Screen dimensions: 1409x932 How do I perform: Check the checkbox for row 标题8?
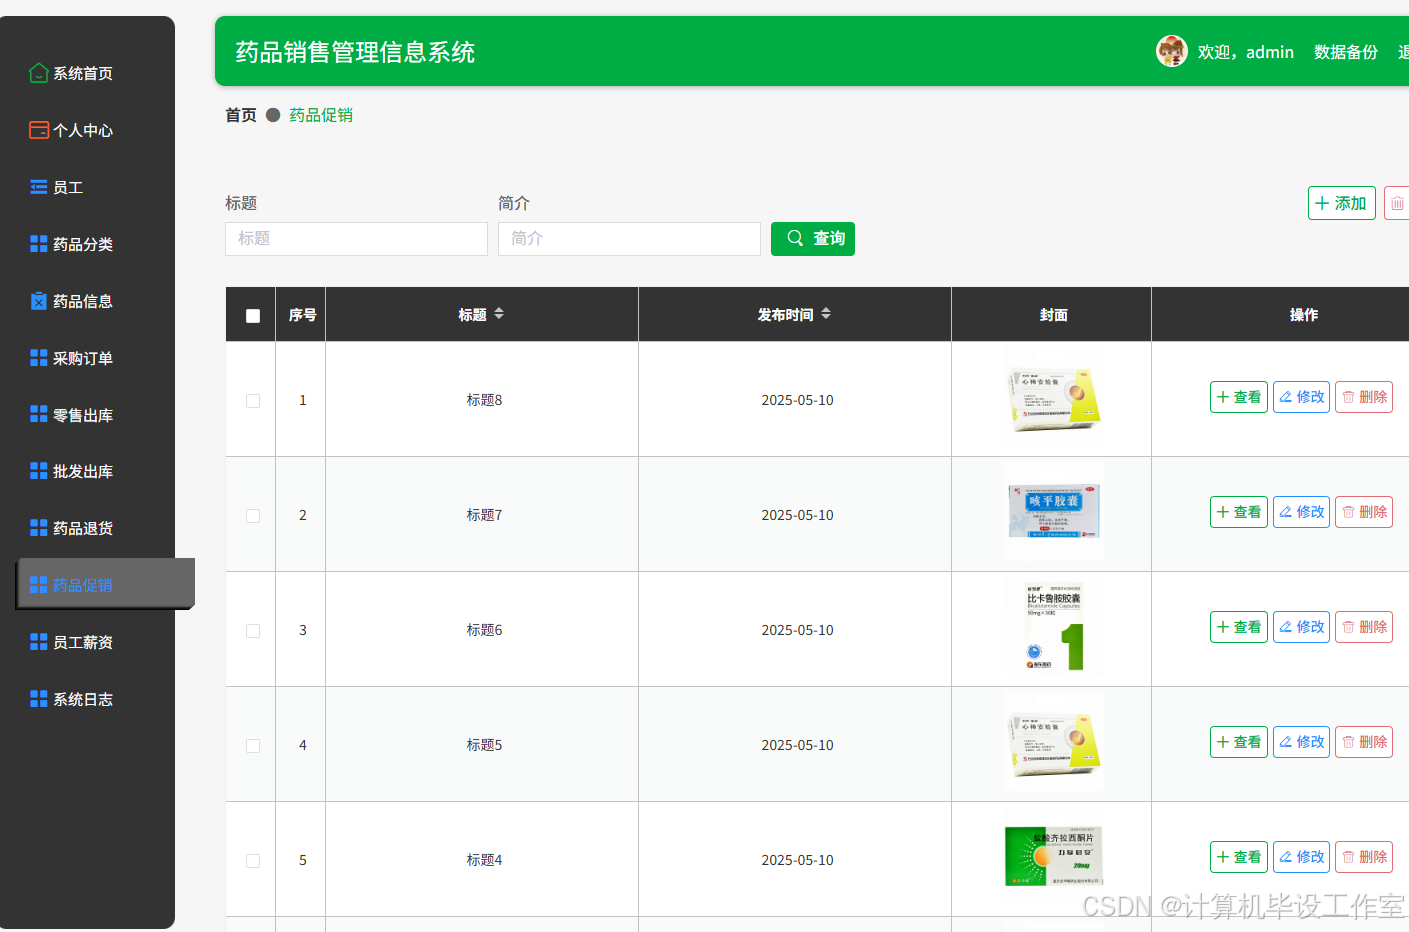(x=253, y=401)
